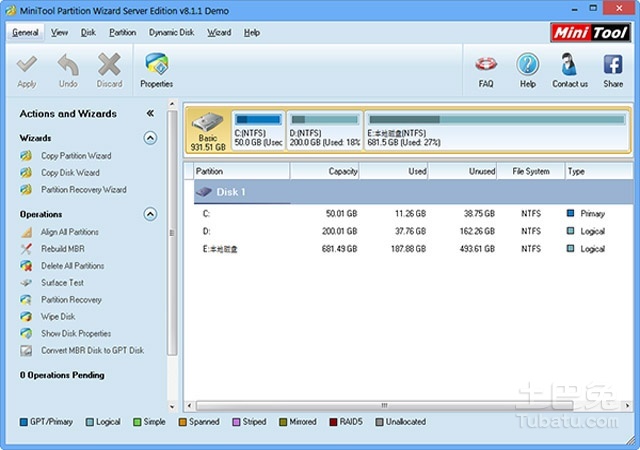Select the Basic 931.51 GB disk icon
The height and width of the screenshot is (450, 640).
point(208,131)
